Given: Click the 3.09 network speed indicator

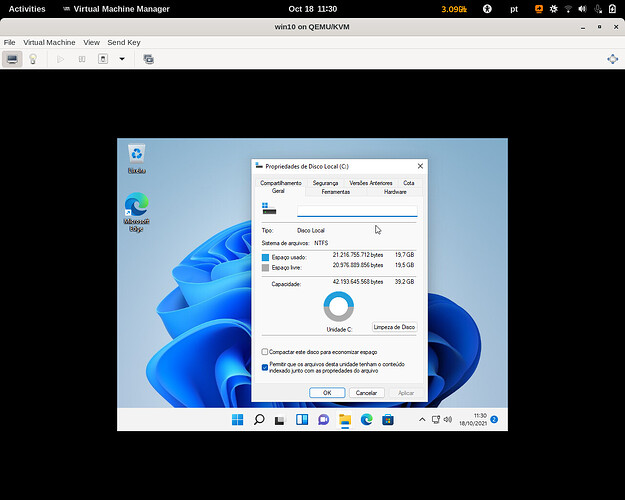Looking at the screenshot, I should click(454, 9).
